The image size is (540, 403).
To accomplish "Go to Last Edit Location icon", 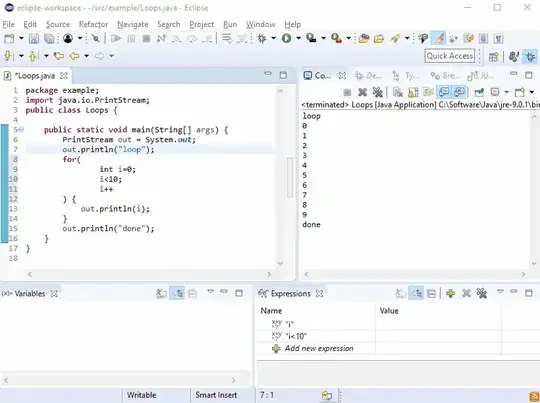I will tap(59, 55).
